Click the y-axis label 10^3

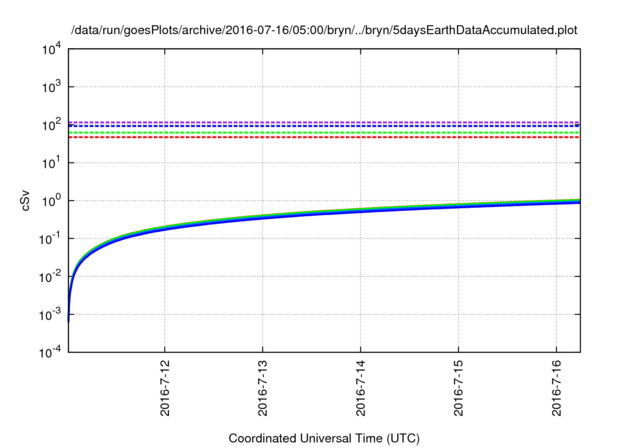pos(51,87)
